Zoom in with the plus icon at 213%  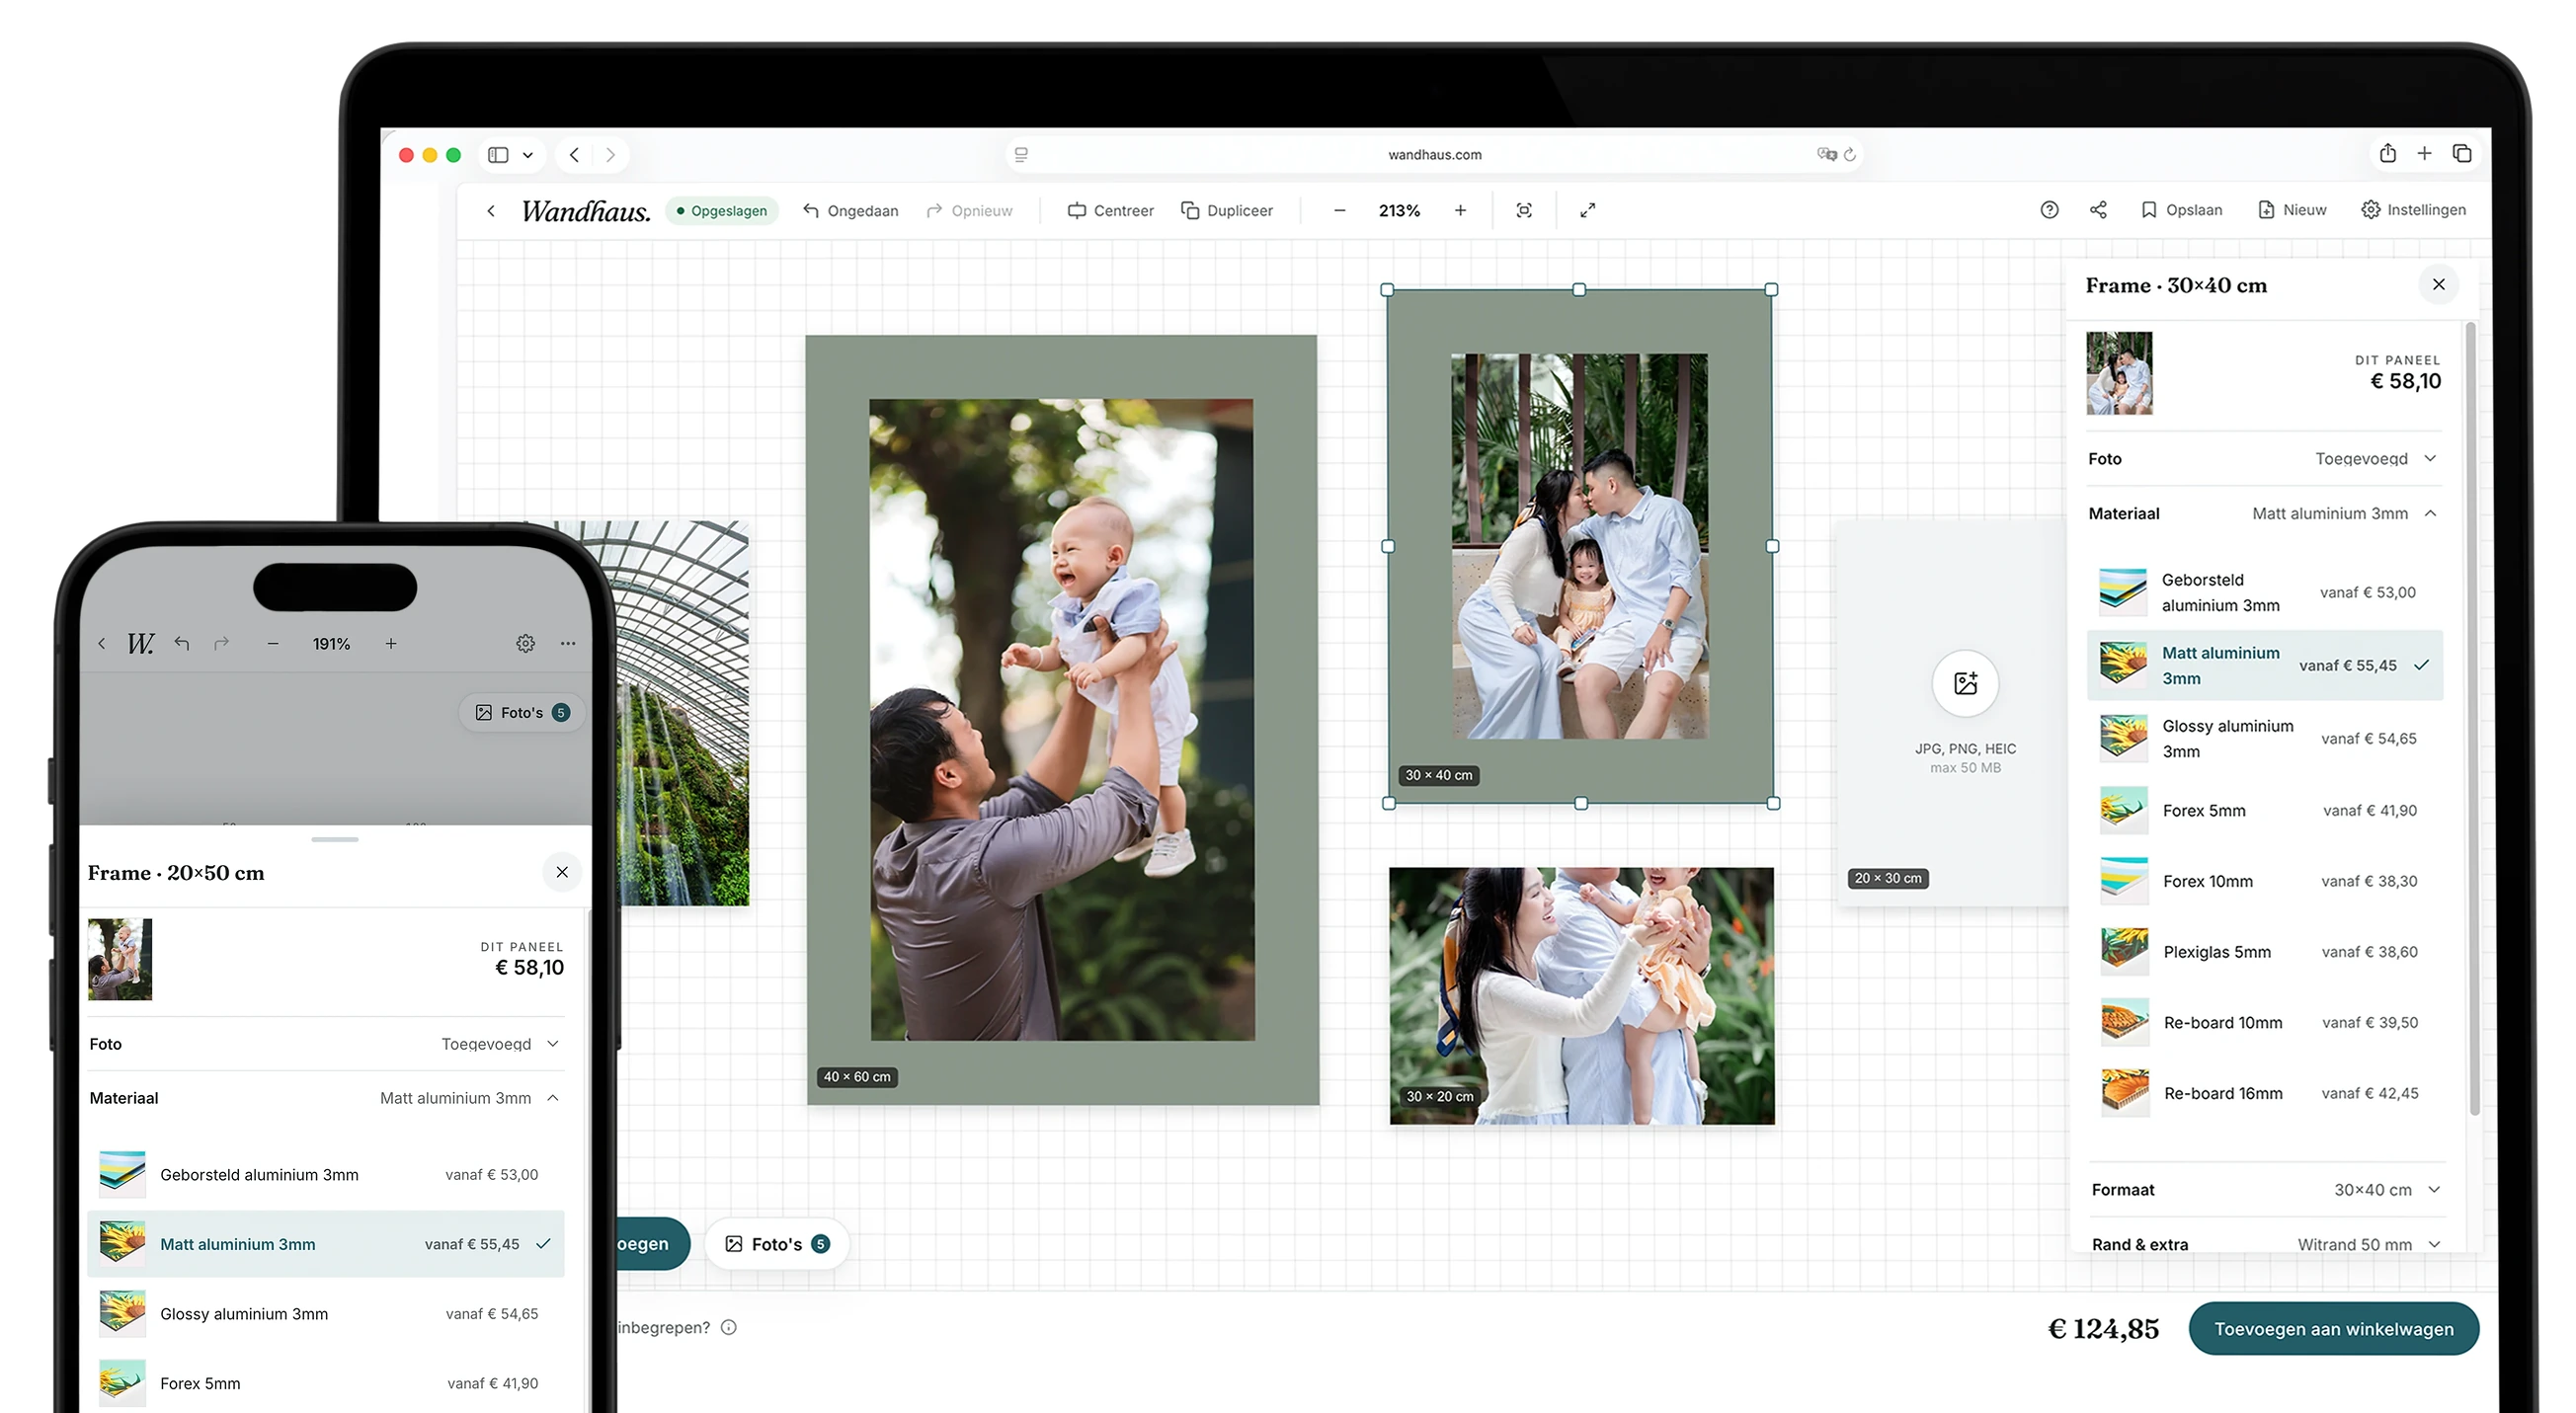point(1460,211)
